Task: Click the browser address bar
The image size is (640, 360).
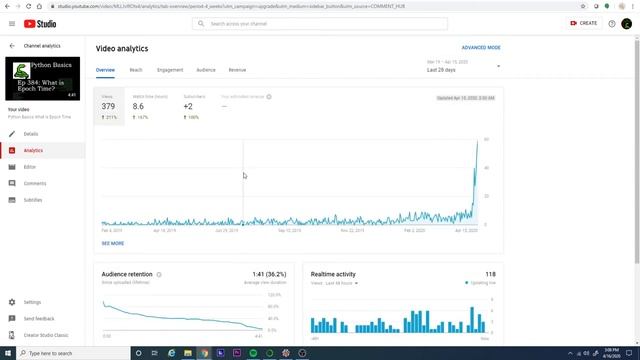Action: (314, 6)
